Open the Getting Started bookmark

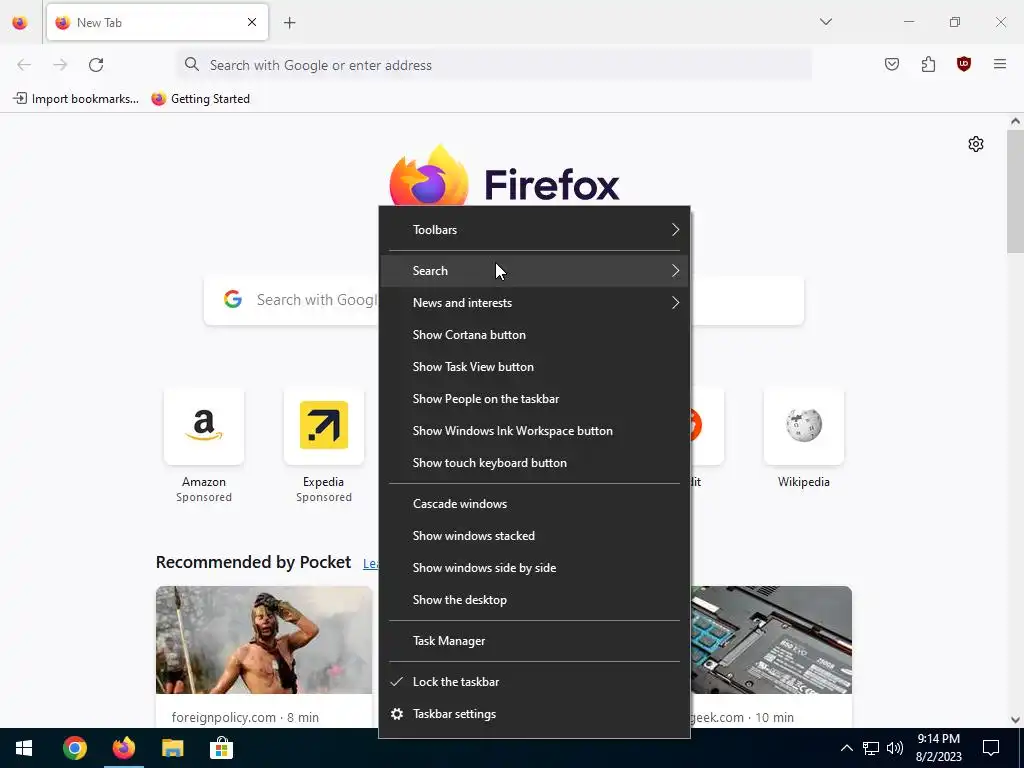pos(200,99)
